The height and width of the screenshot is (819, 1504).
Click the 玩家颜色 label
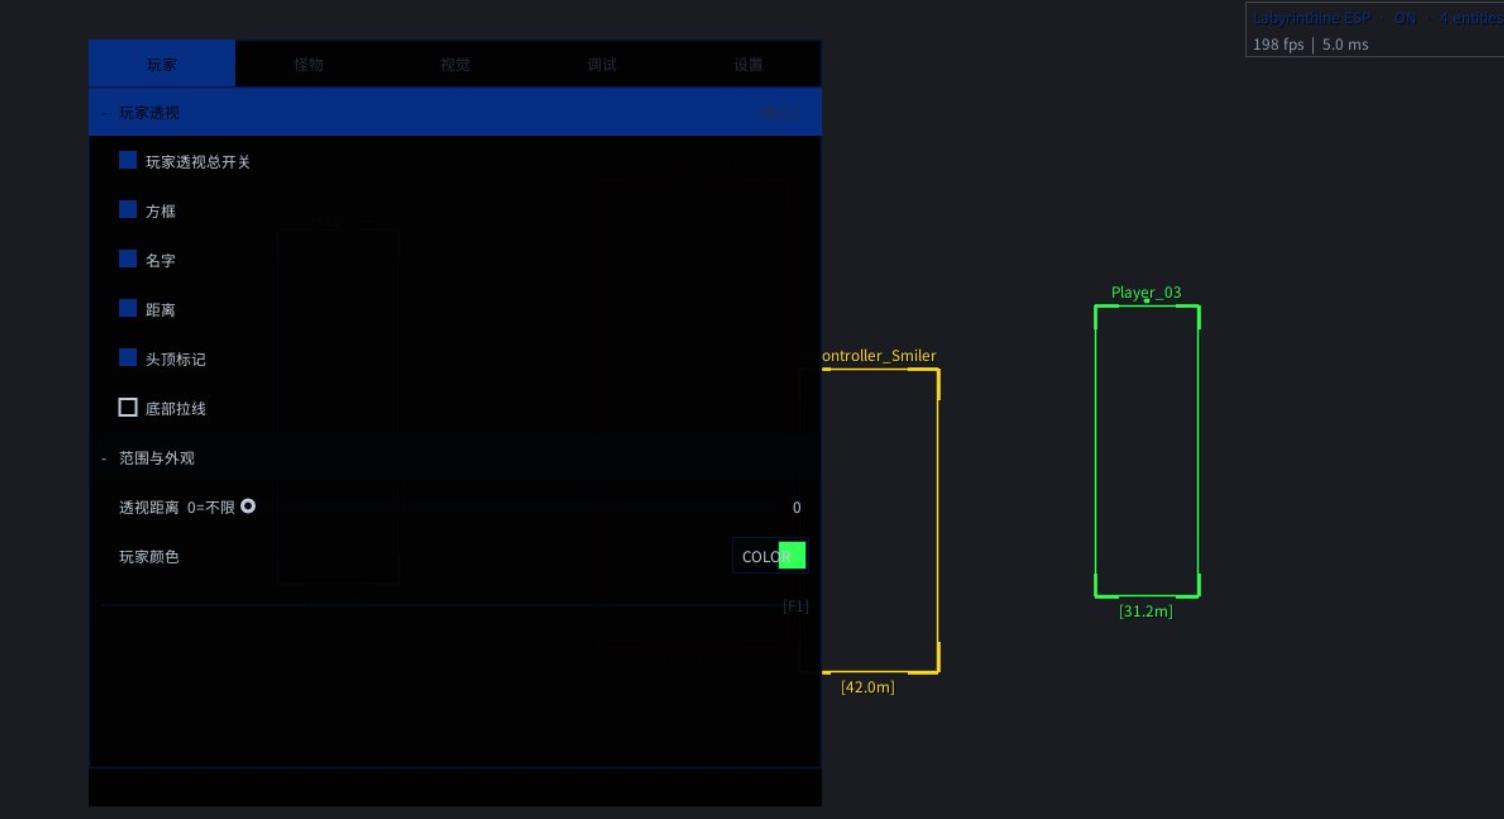(x=149, y=557)
